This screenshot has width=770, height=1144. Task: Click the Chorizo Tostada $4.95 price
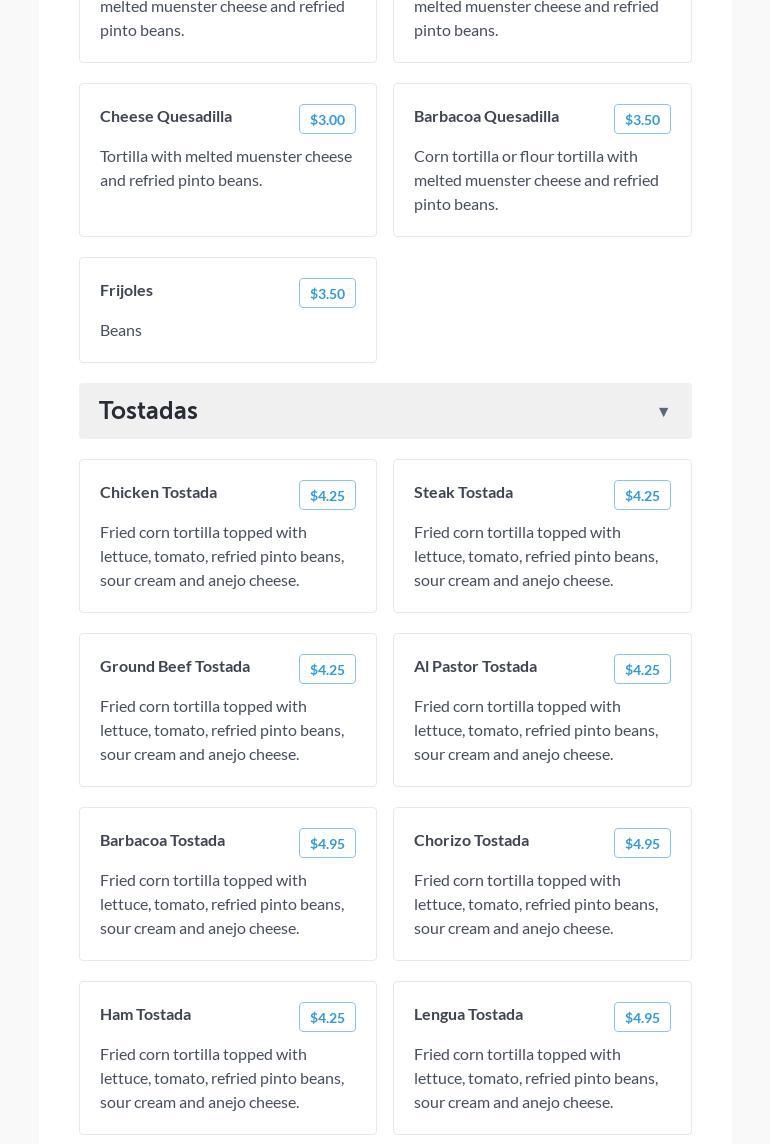pyautogui.click(x=642, y=844)
